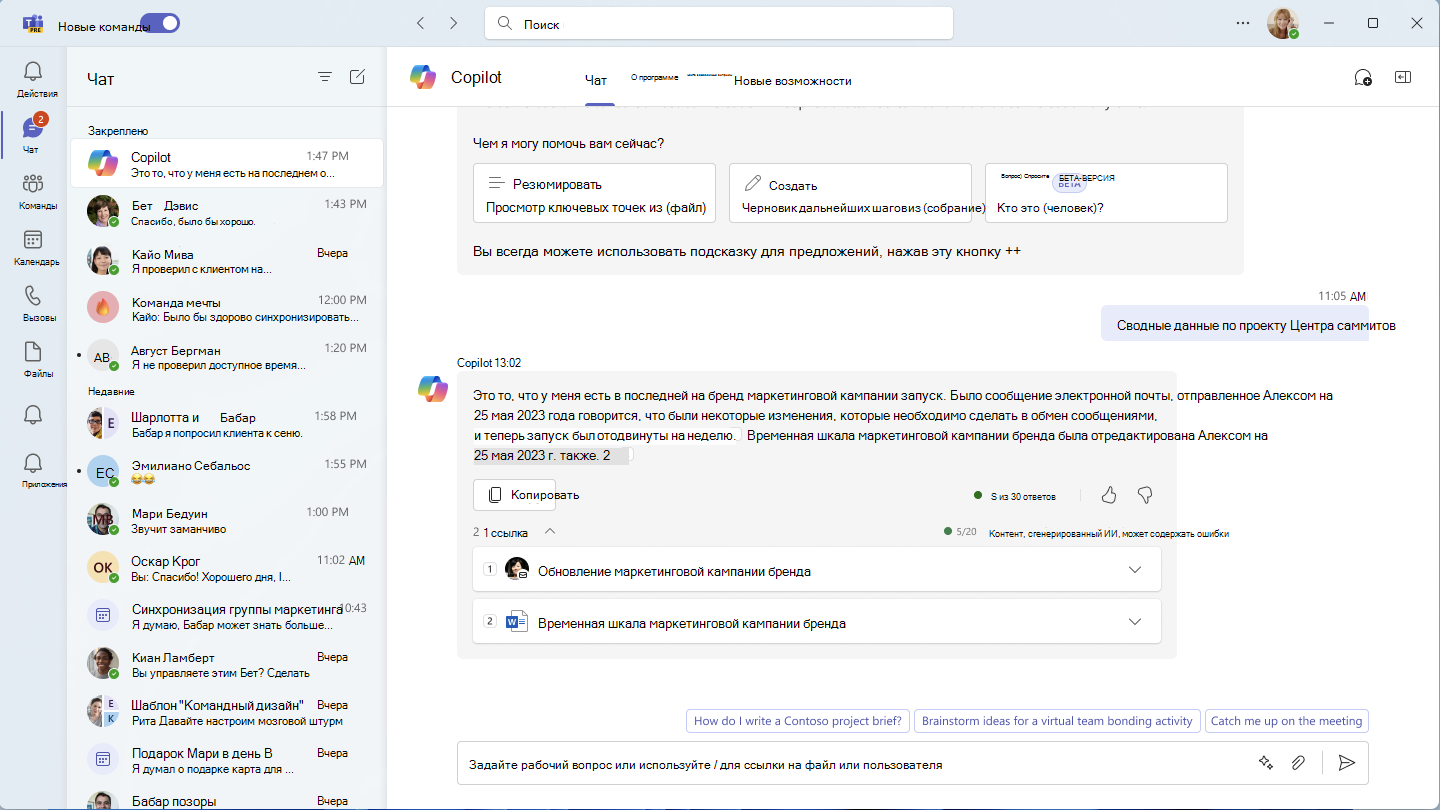Click the Кто это (человек)? card
The height and width of the screenshot is (810, 1440).
1106,193
